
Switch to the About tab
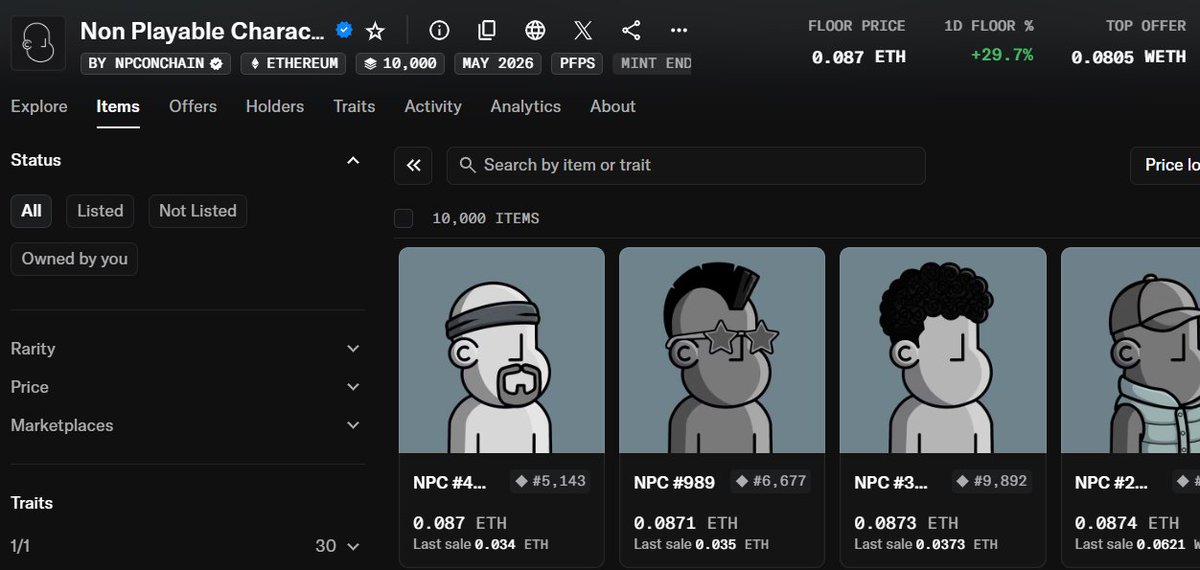[x=613, y=106]
